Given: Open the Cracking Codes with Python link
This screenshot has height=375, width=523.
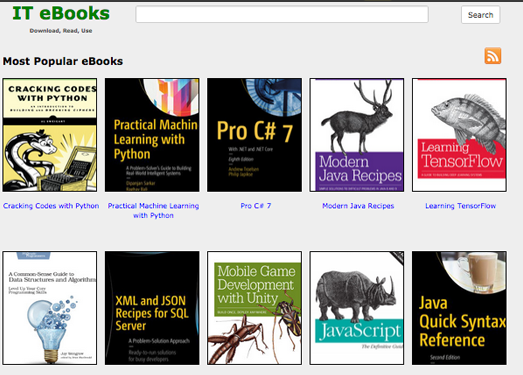Looking at the screenshot, I should [x=51, y=206].
